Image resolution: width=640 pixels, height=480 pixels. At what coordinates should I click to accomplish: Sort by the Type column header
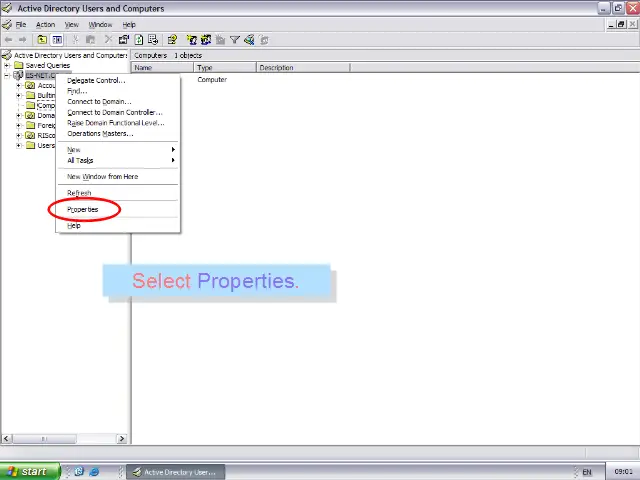tap(225, 68)
